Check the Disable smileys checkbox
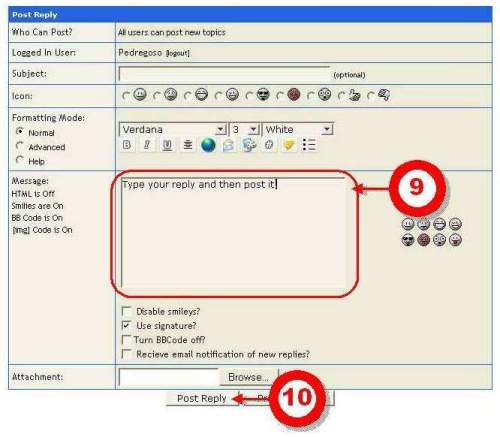 point(126,311)
